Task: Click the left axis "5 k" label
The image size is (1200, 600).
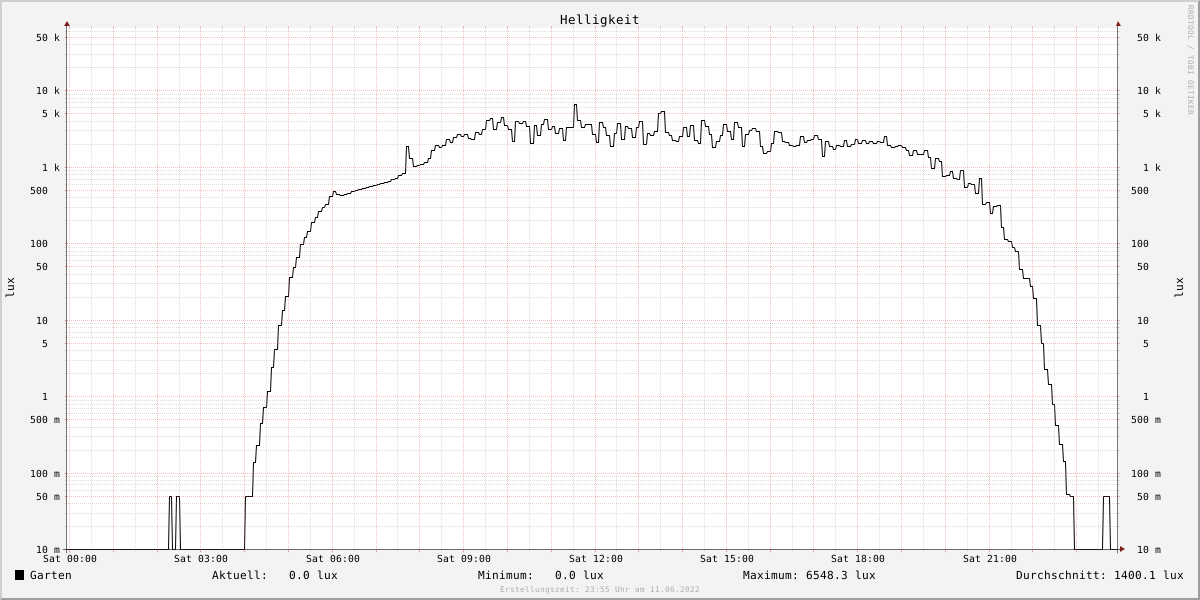Action: point(51,114)
